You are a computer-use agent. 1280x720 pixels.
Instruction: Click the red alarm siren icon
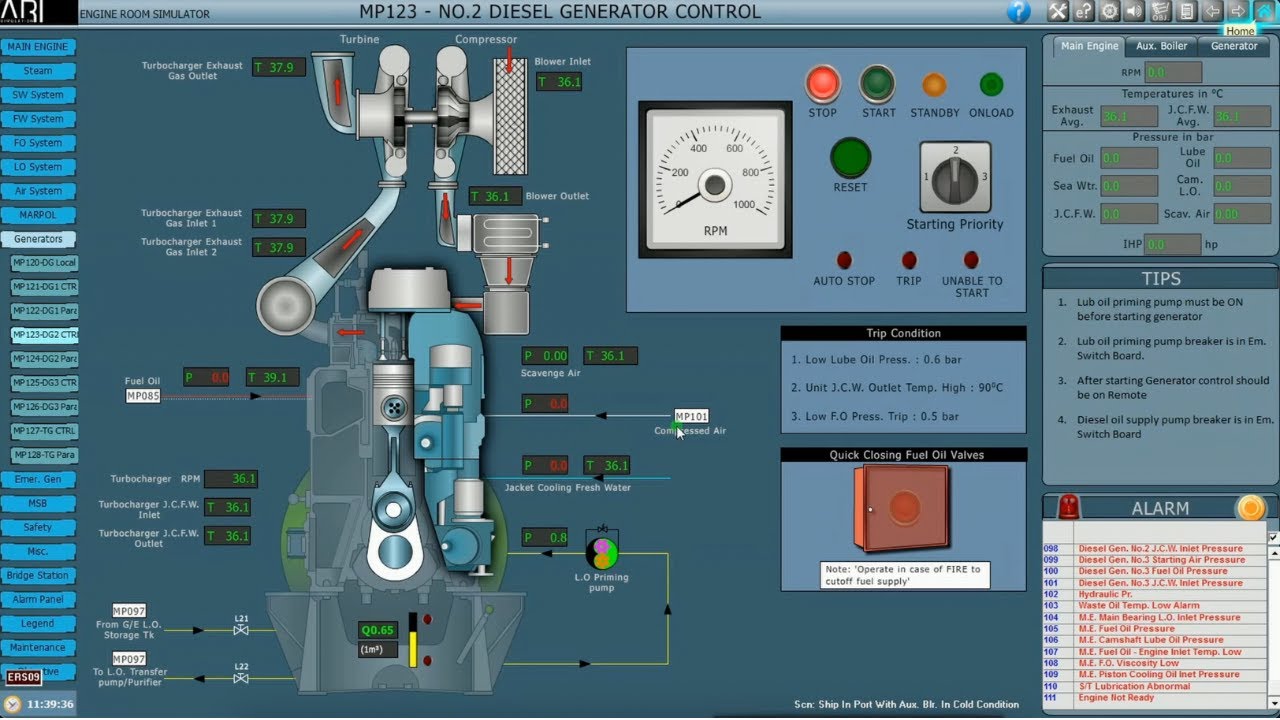pos(1070,507)
